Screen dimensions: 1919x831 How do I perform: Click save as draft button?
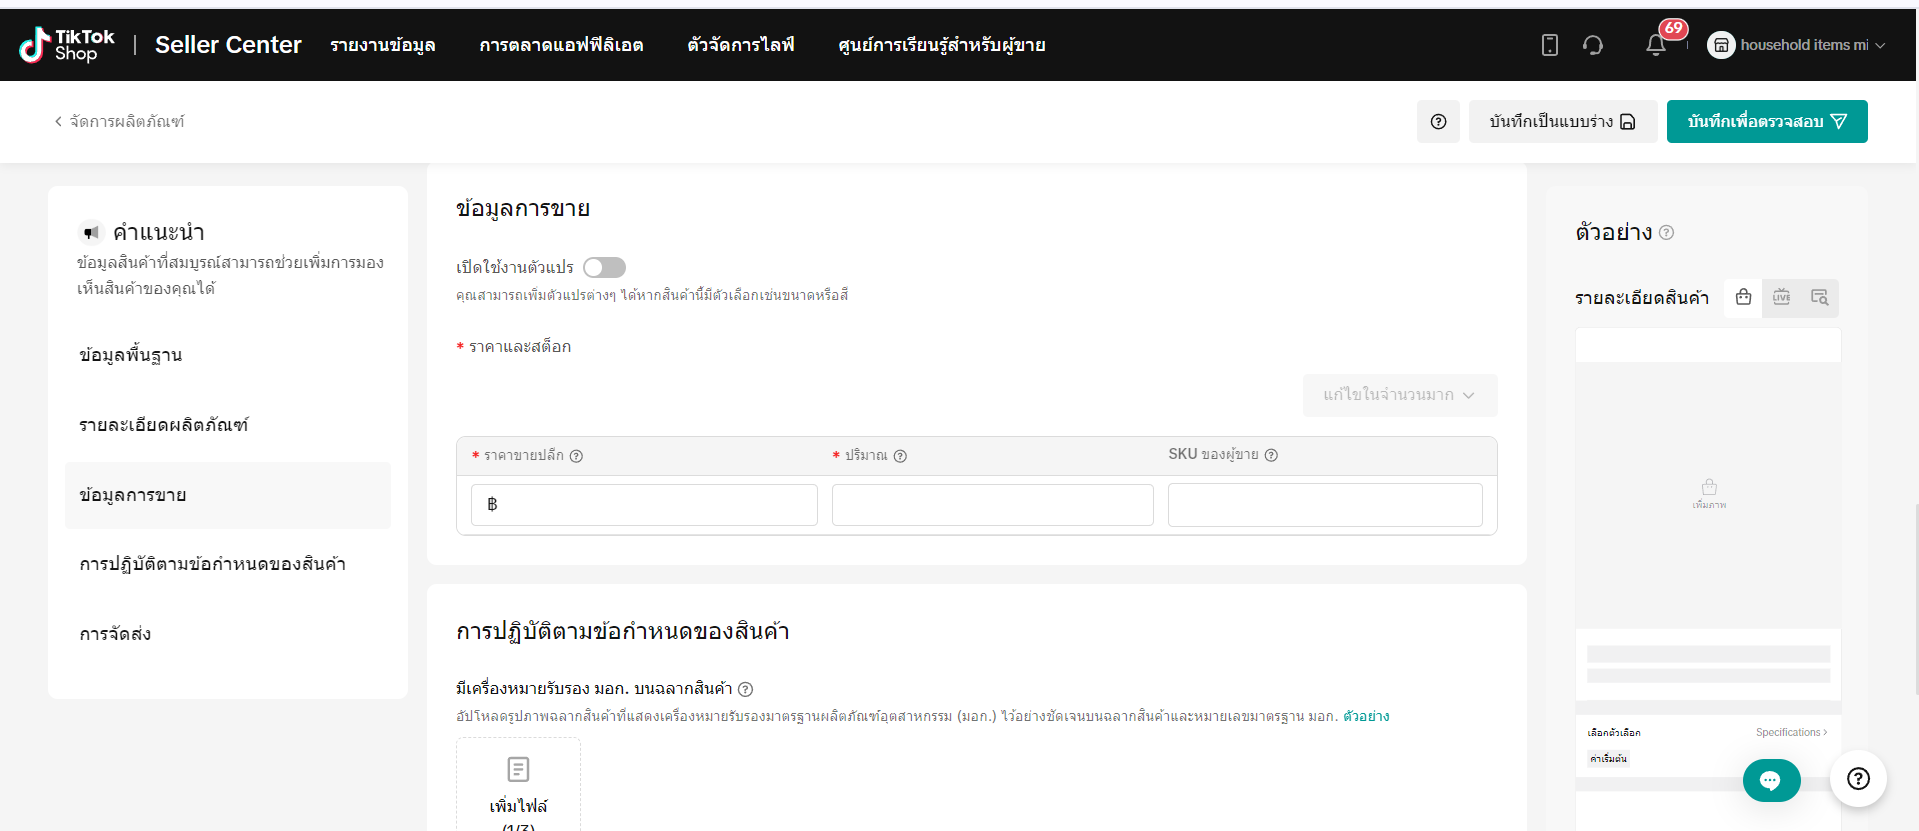pyautogui.click(x=1562, y=122)
